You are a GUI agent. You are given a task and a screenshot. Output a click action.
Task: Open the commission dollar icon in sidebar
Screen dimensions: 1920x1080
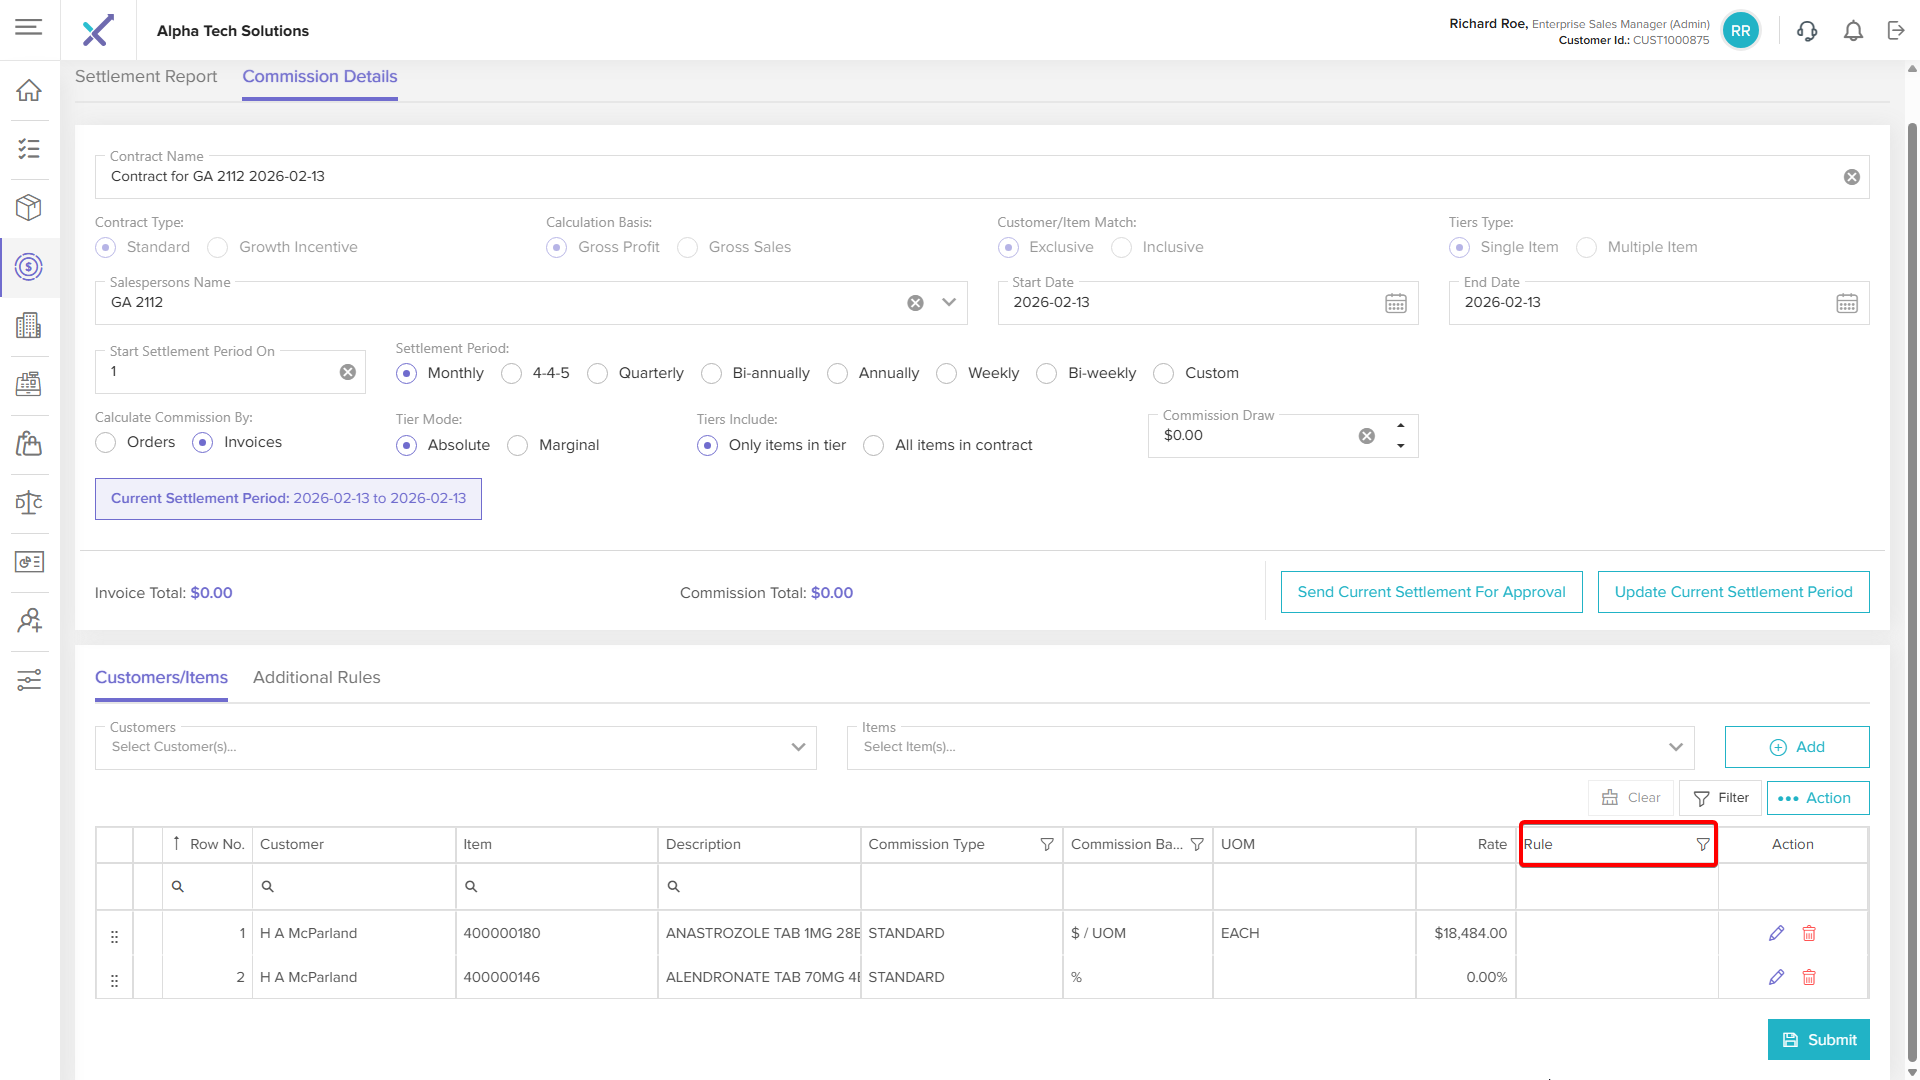click(29, 267)
